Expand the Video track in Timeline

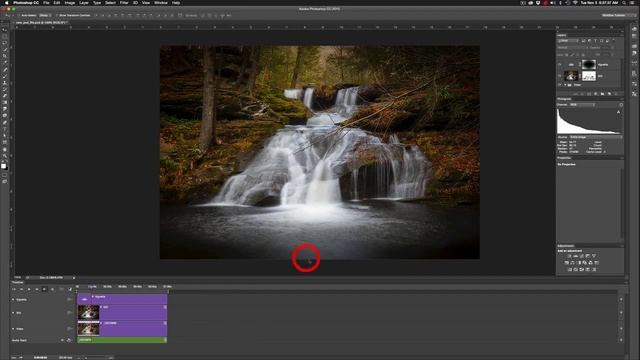coord(13,329)
